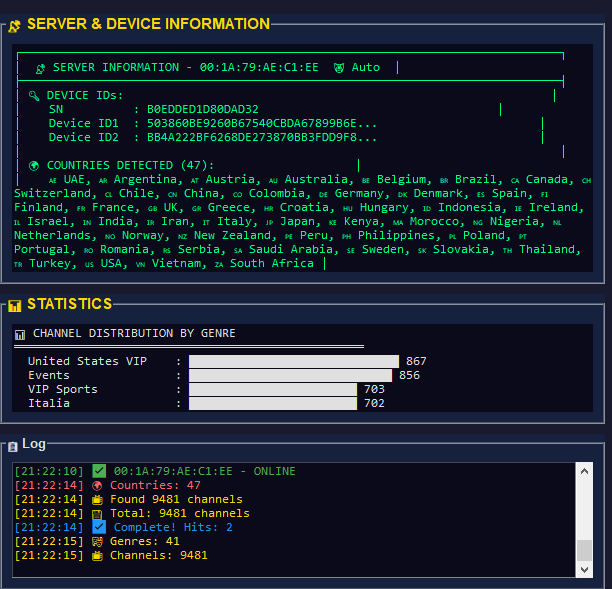Click the blue checkmark icon beside Complete!
Screen dimensions: 612x589
coord(99,527)
